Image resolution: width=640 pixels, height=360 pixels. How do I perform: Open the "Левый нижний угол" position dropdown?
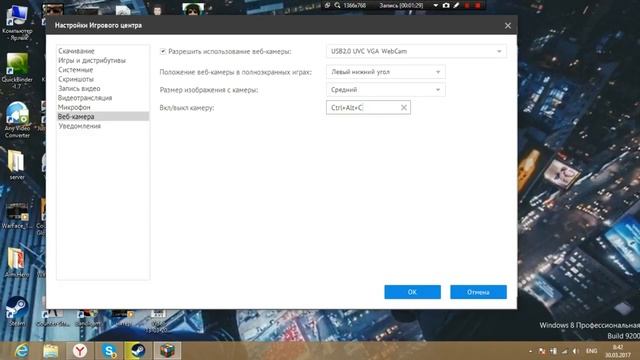click(386, 72)
